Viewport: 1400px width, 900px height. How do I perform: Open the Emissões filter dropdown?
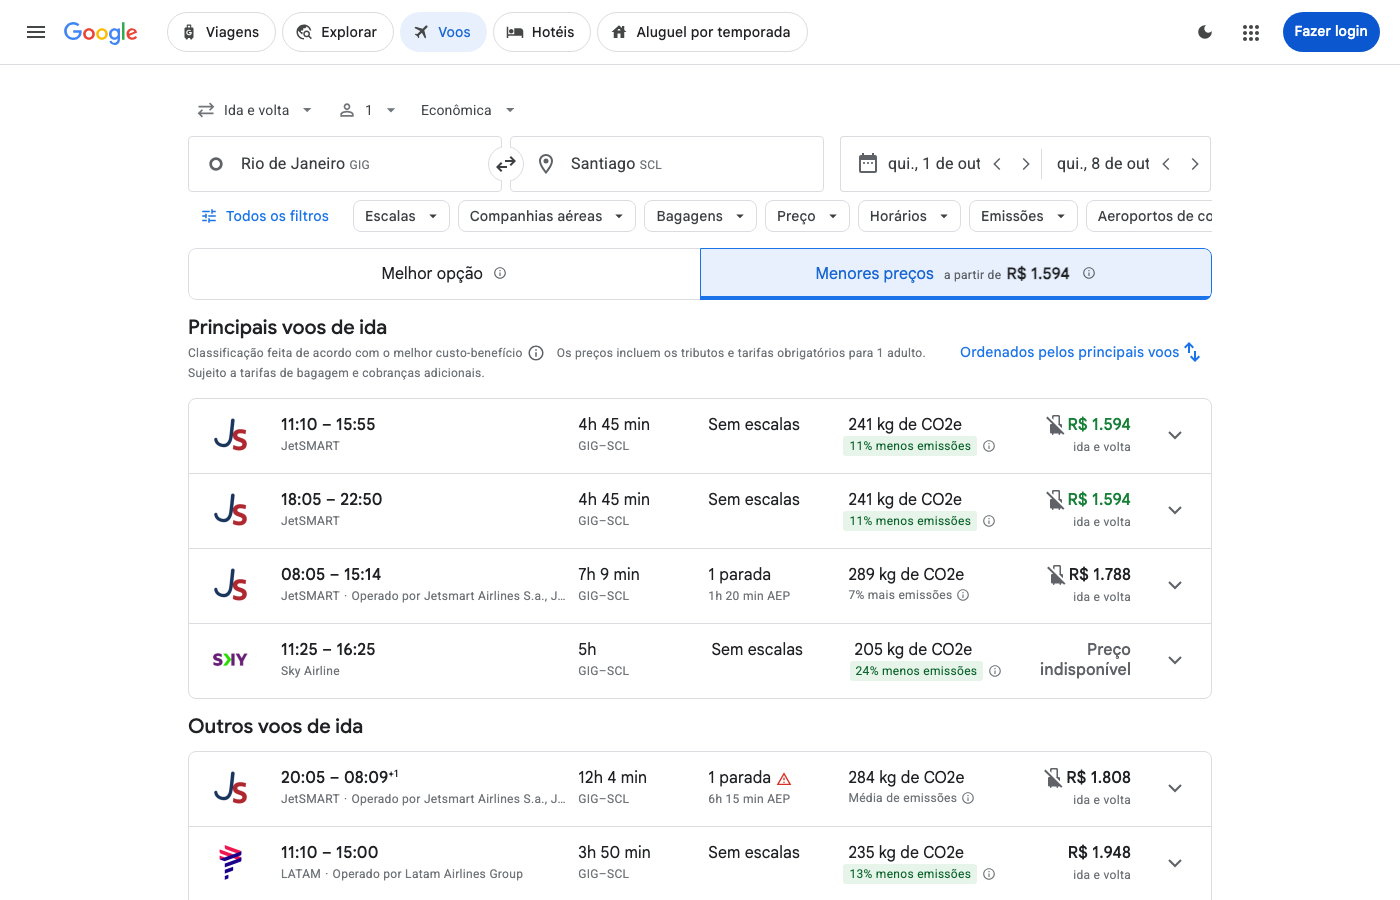[x=1023, y=216]
